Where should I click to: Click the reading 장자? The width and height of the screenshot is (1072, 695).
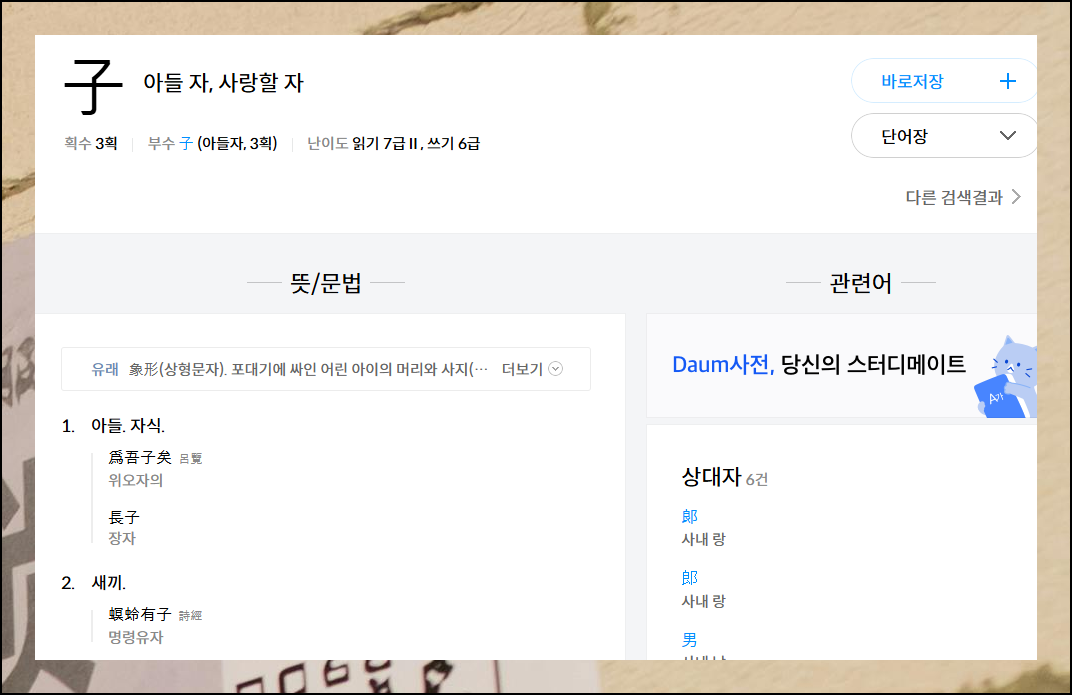point(122,539)
